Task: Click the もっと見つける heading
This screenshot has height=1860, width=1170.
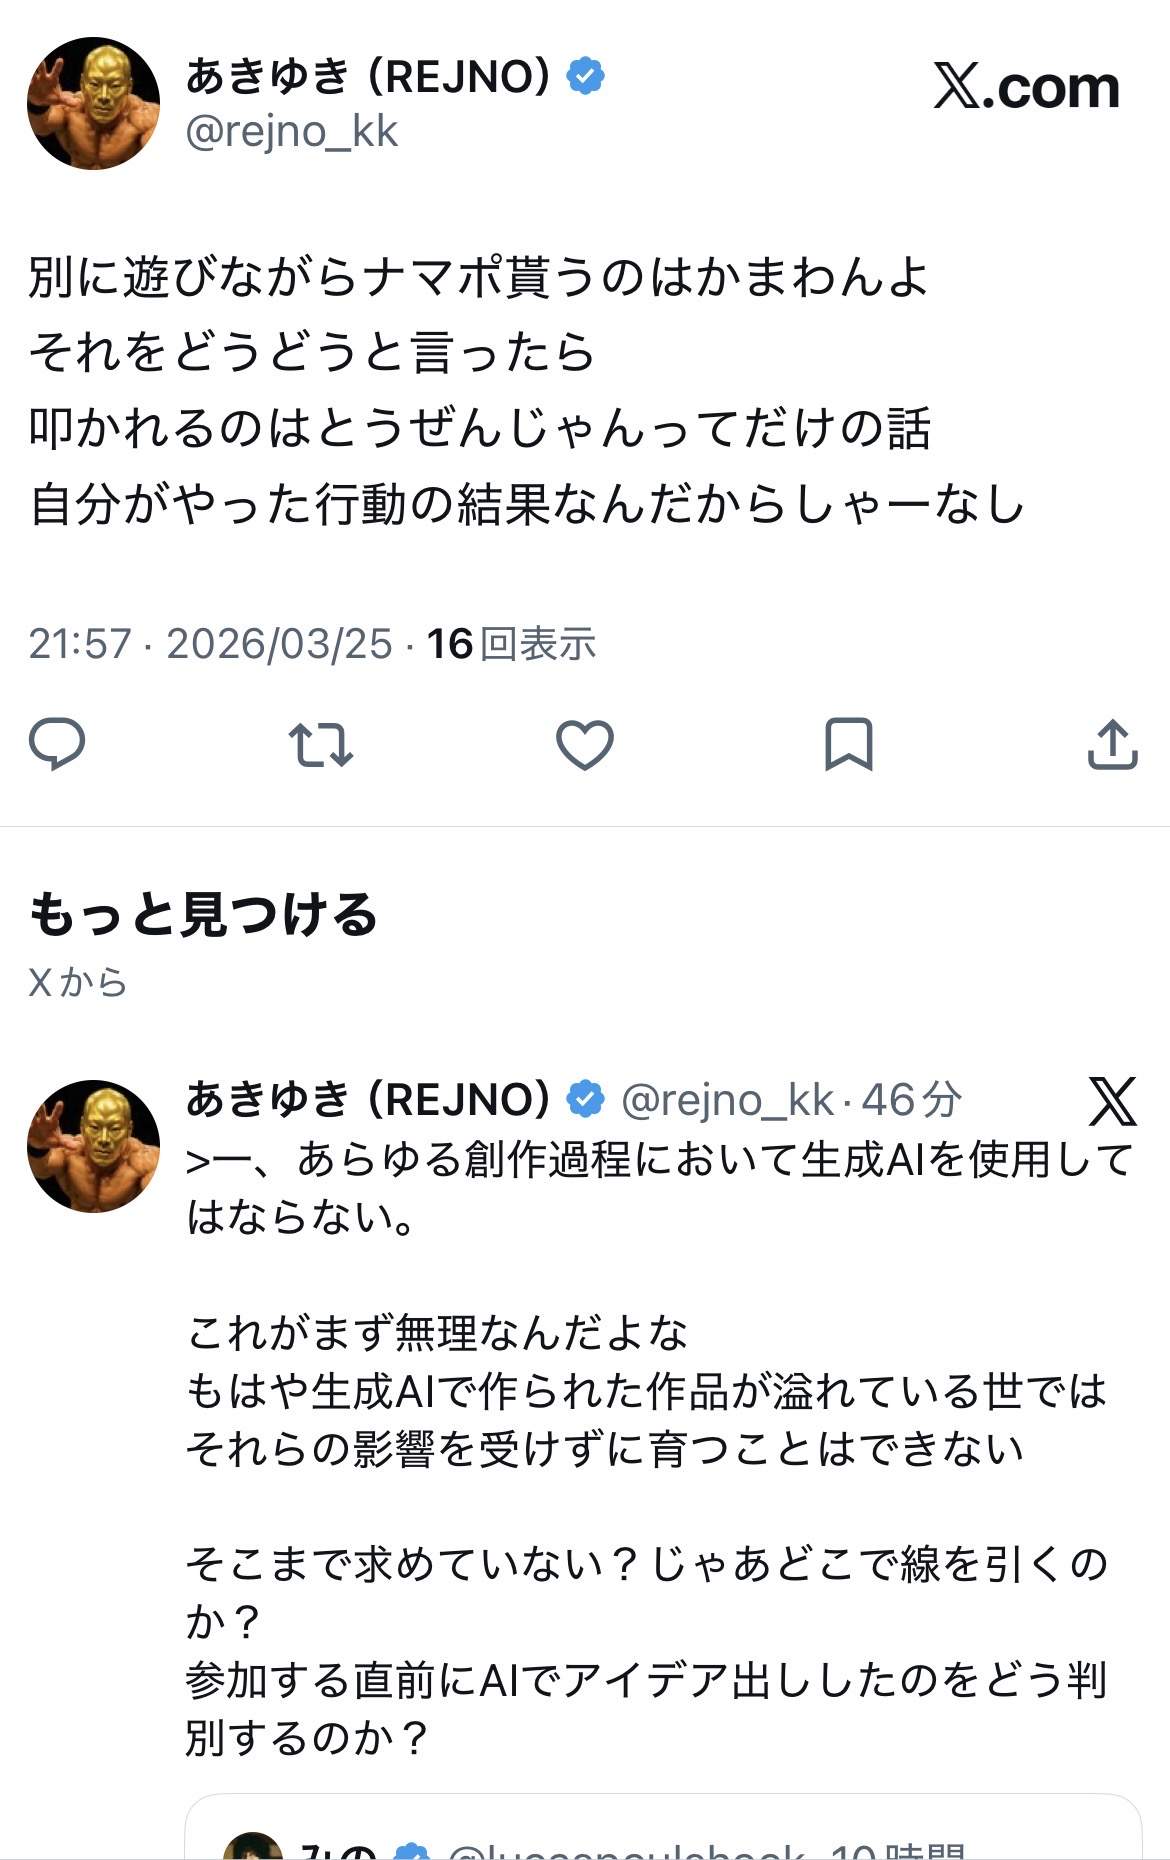Action: point(203,914)
